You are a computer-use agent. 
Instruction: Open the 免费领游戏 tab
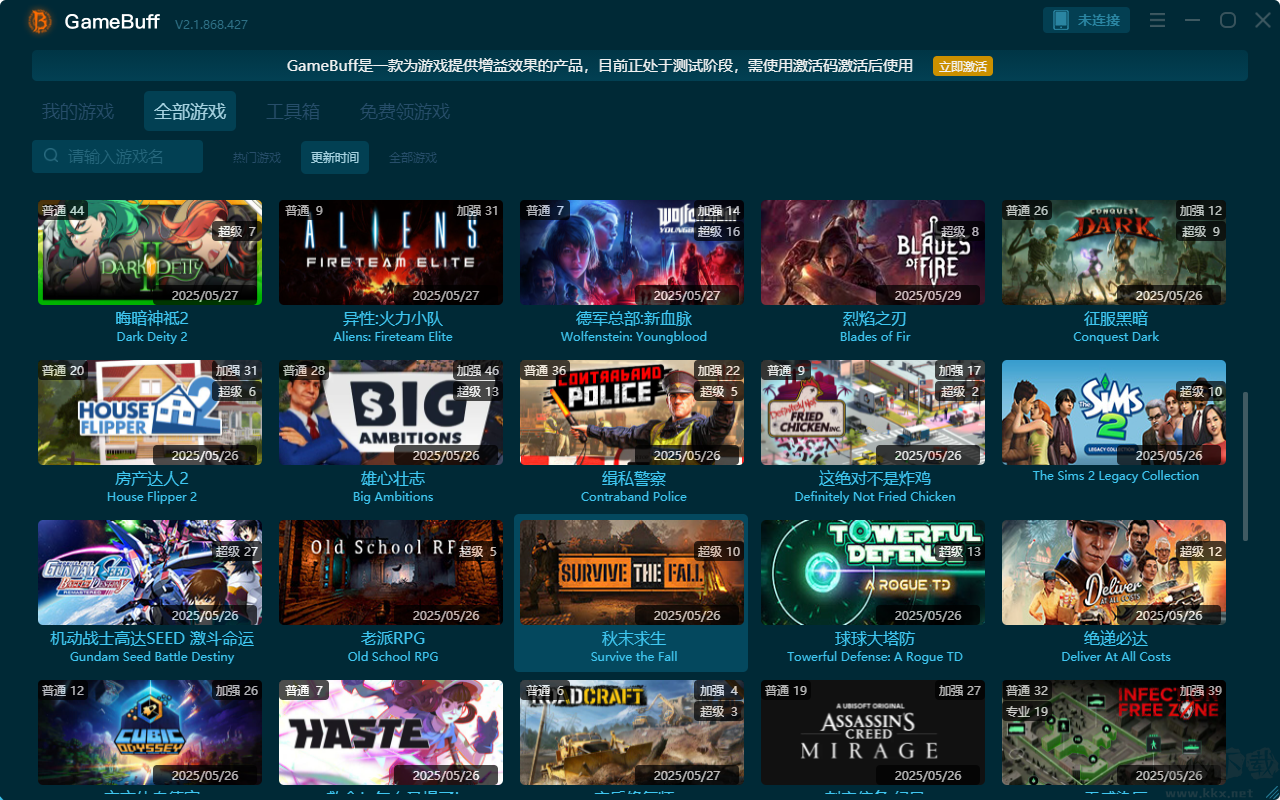[x=405, y=112]
